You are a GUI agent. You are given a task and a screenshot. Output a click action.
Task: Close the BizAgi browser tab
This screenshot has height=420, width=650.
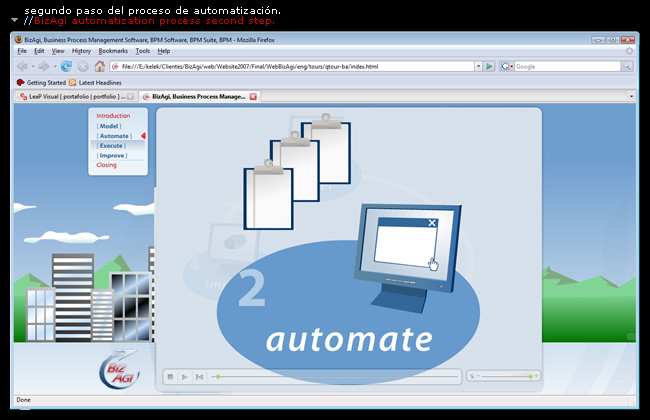point(253,97)
